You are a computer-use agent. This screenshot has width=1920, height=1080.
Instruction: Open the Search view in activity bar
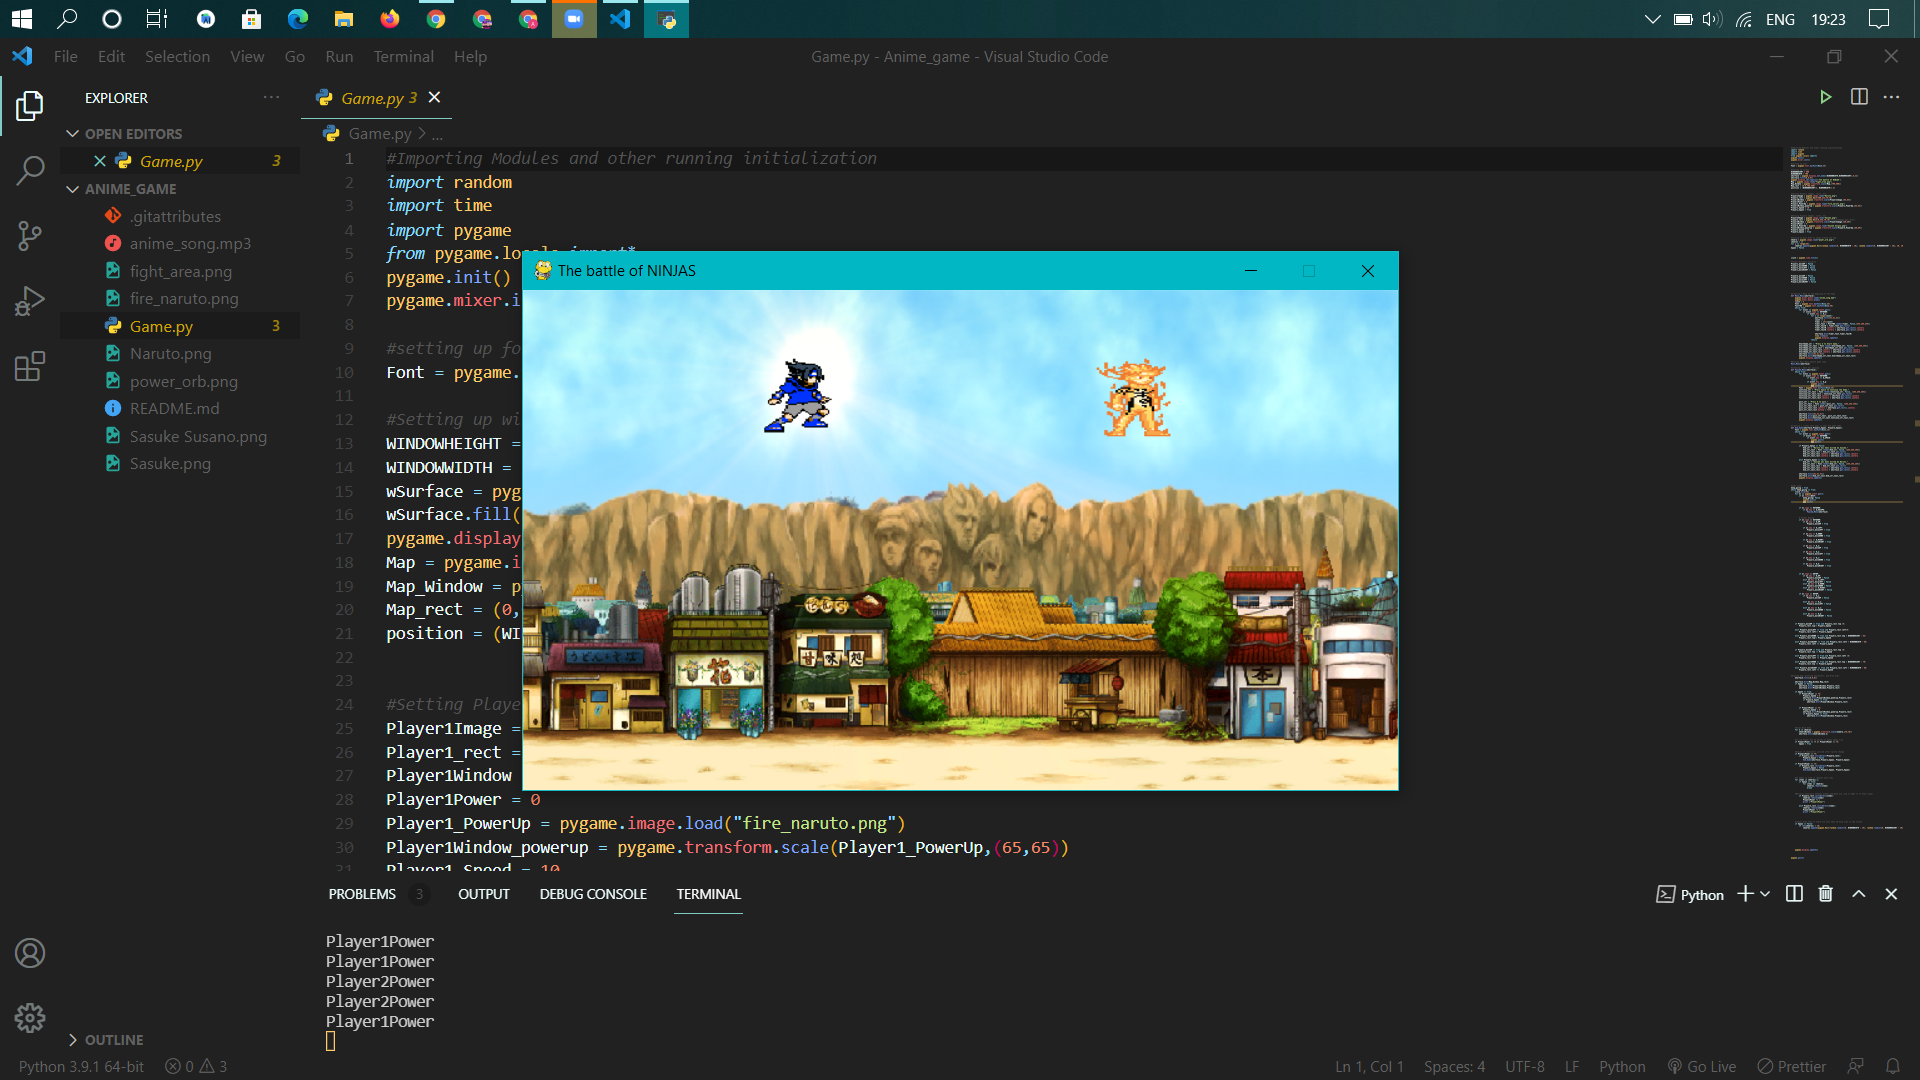tap(30, 170)
